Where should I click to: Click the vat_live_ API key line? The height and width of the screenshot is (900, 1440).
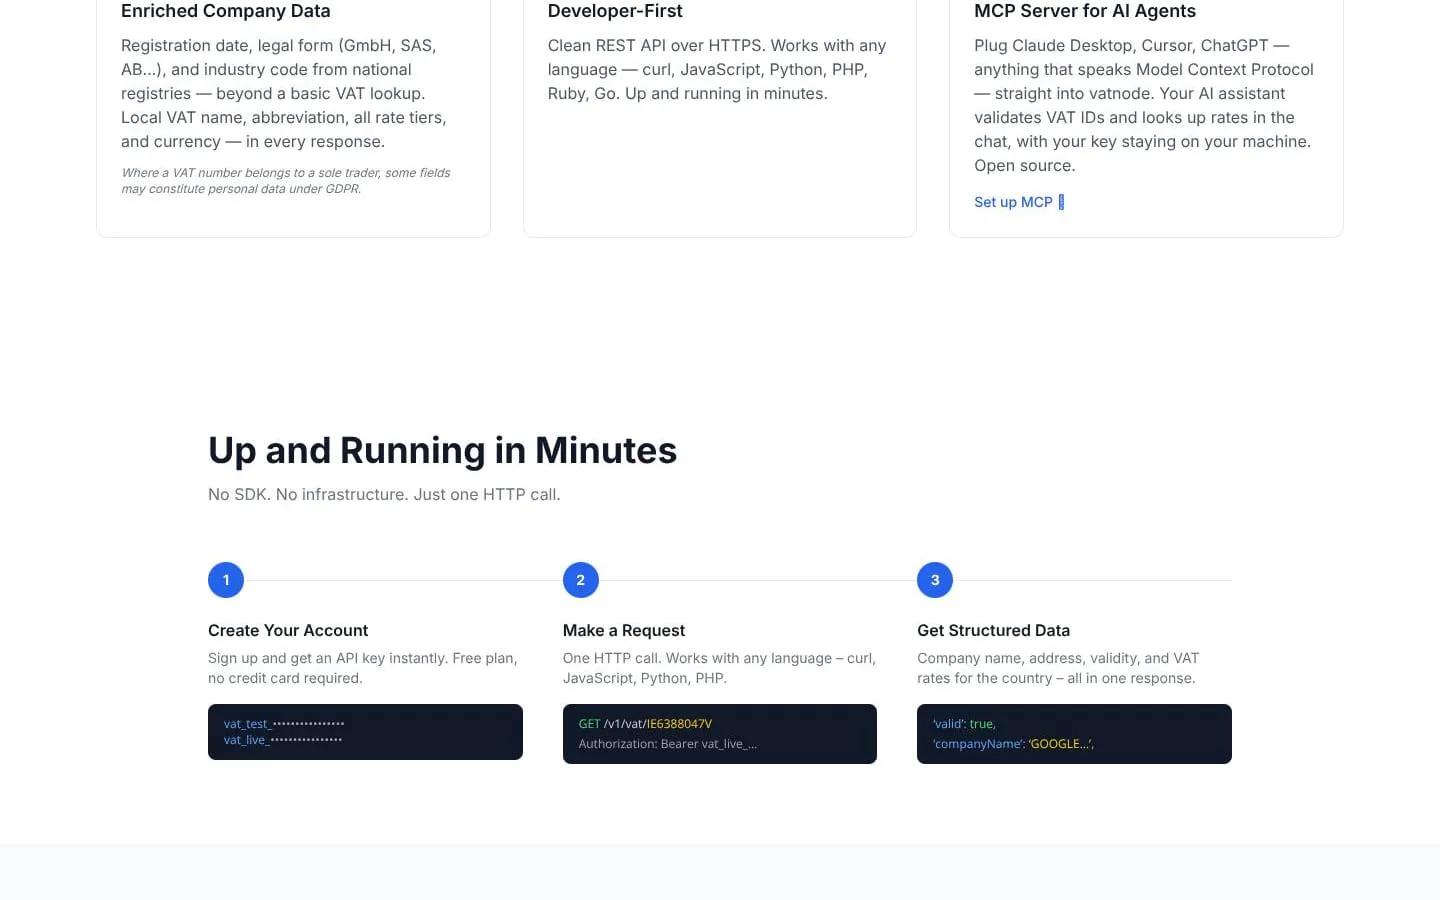click(283, 740)
